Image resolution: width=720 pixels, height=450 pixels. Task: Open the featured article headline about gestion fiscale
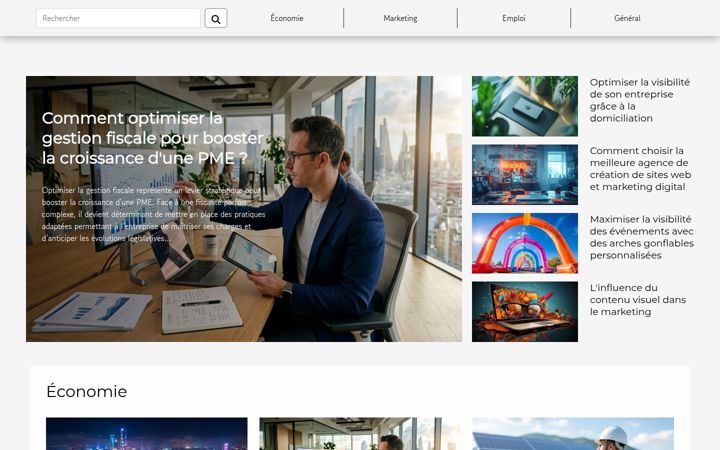coord(152,138)
